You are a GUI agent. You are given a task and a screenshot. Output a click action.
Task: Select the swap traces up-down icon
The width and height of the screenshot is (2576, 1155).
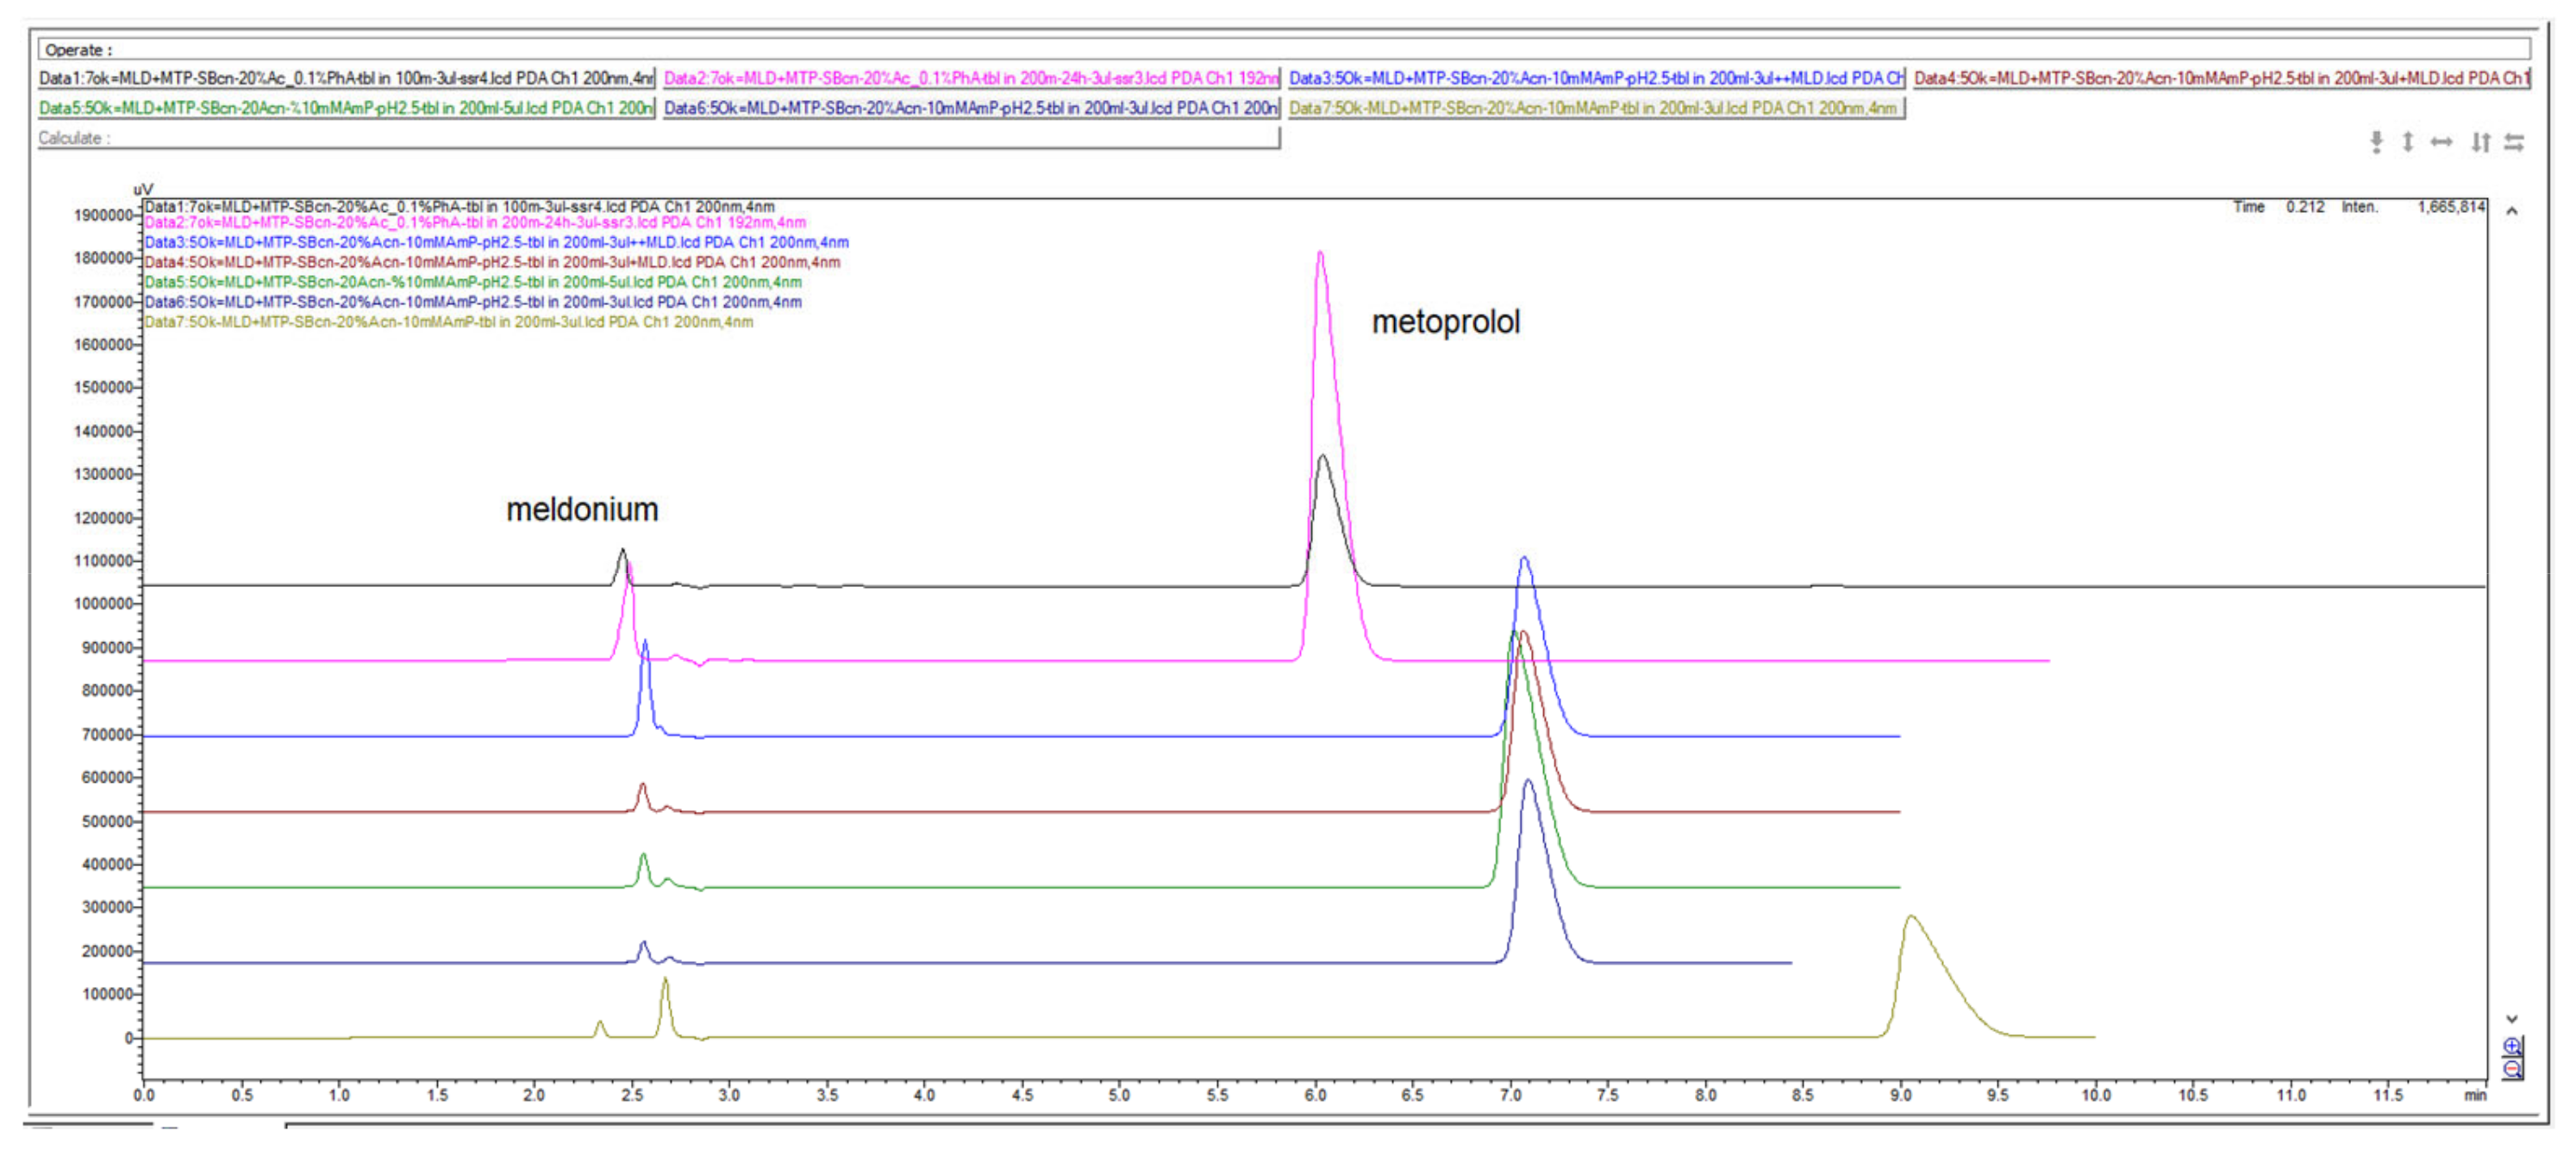coord(2481,143)
